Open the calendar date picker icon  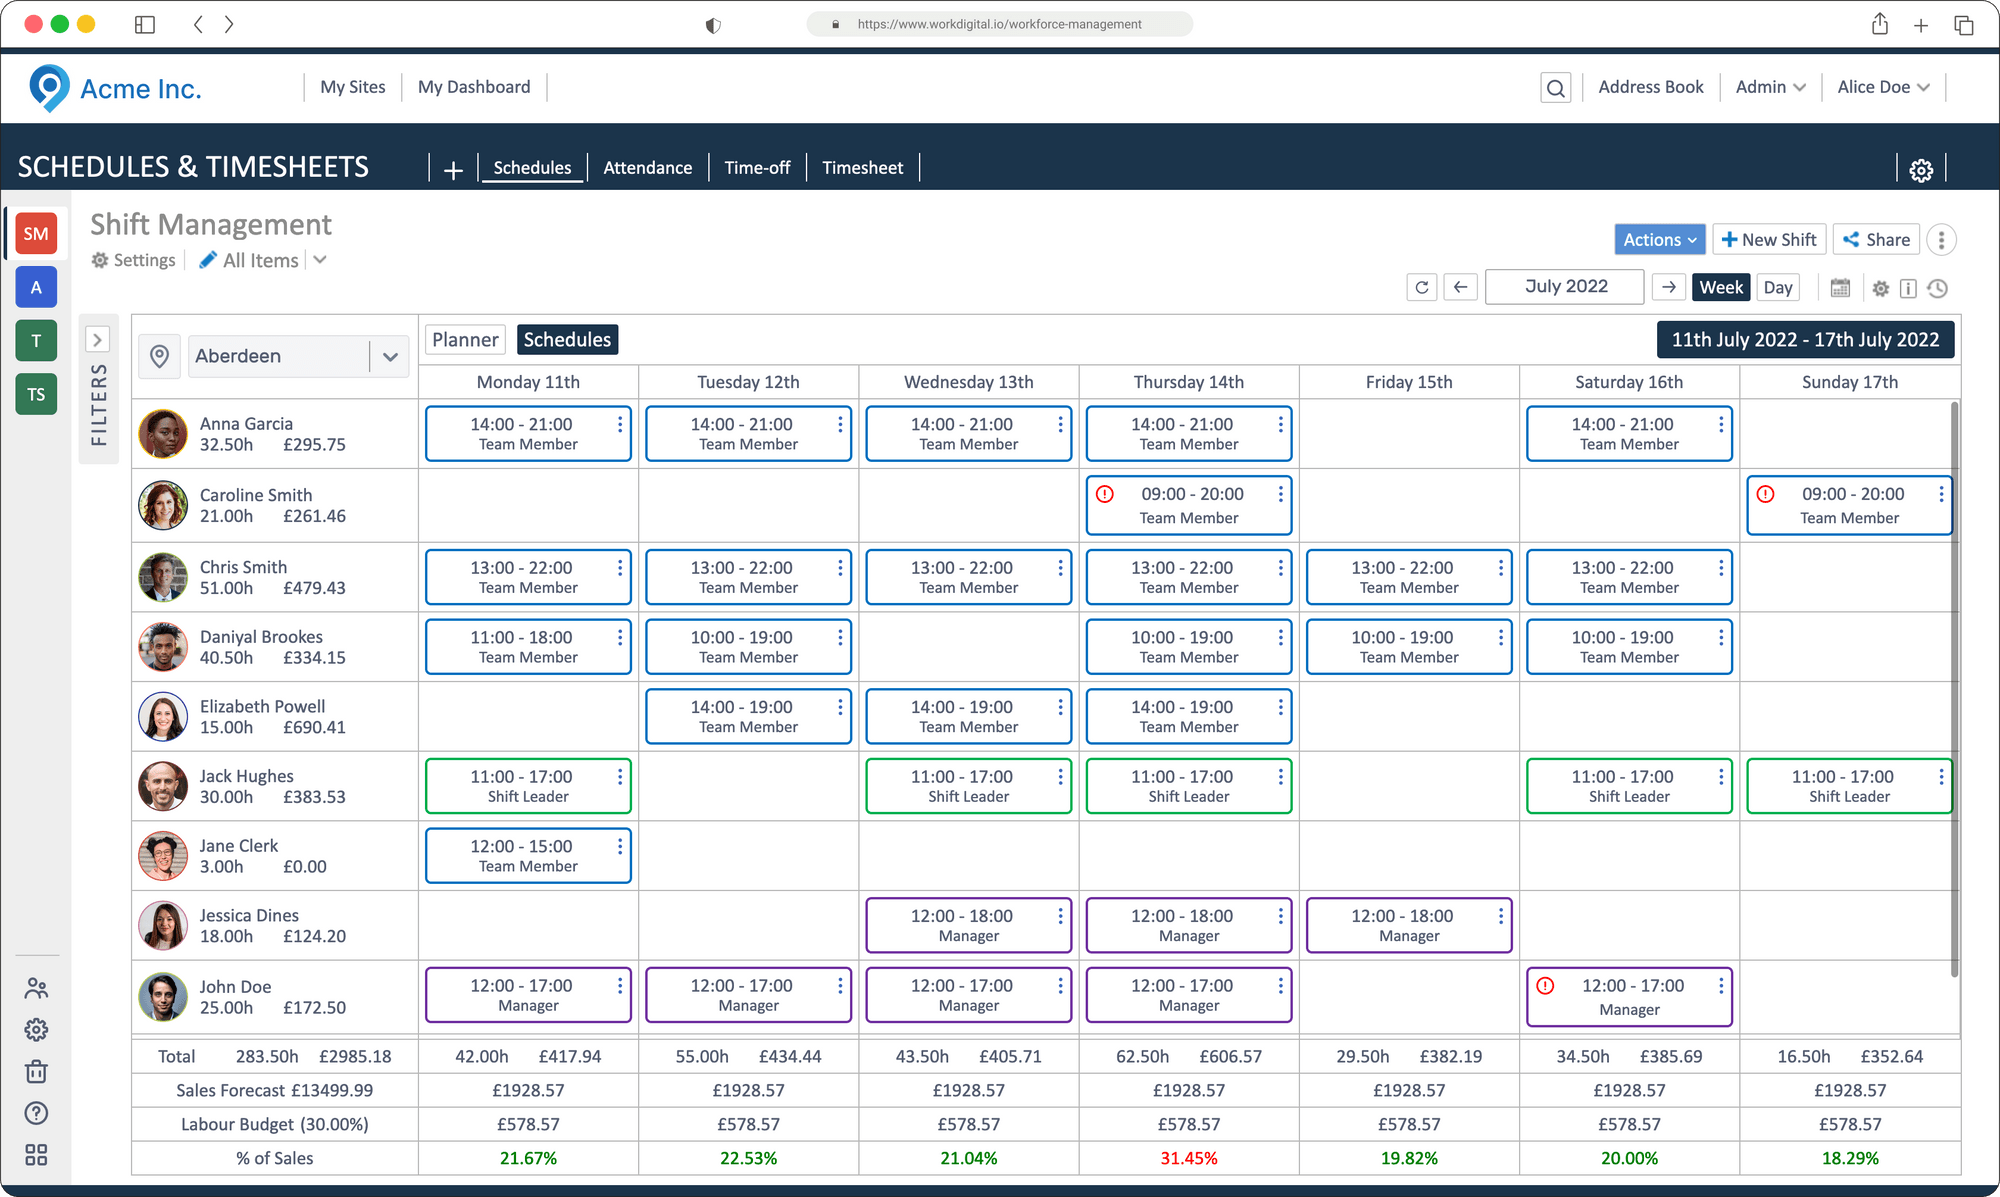tap(1840, 287)
